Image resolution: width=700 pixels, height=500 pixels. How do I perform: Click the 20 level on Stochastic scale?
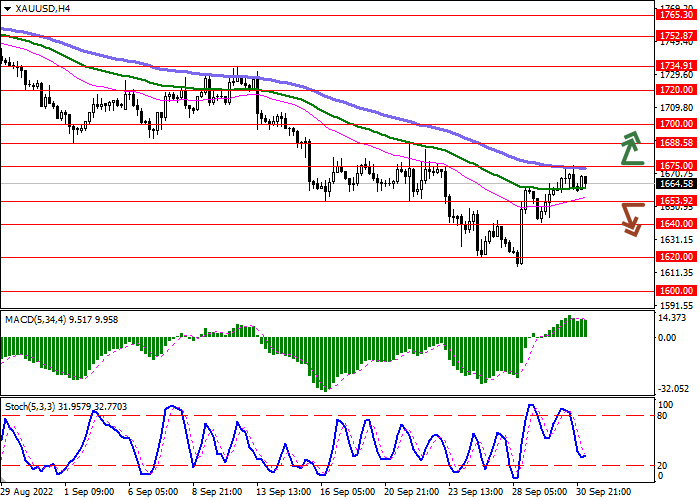[x=663, y=466]
